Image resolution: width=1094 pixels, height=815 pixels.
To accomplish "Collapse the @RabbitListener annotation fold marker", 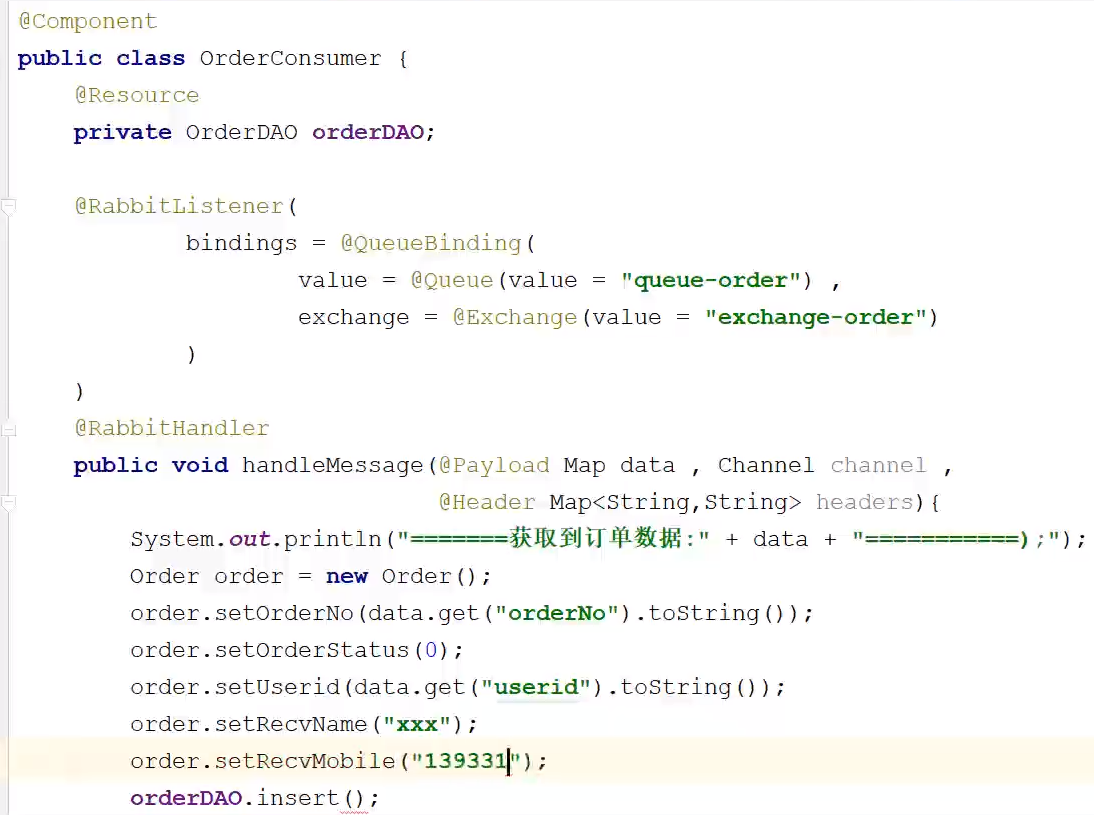I will [x=8, y=207].
